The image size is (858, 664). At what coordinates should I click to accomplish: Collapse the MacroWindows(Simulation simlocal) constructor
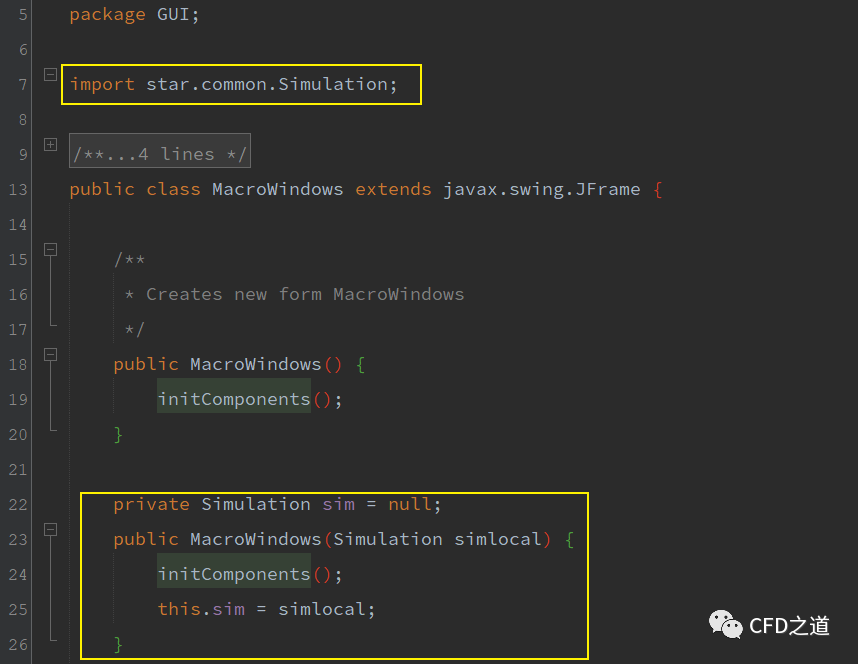[50, 529]
